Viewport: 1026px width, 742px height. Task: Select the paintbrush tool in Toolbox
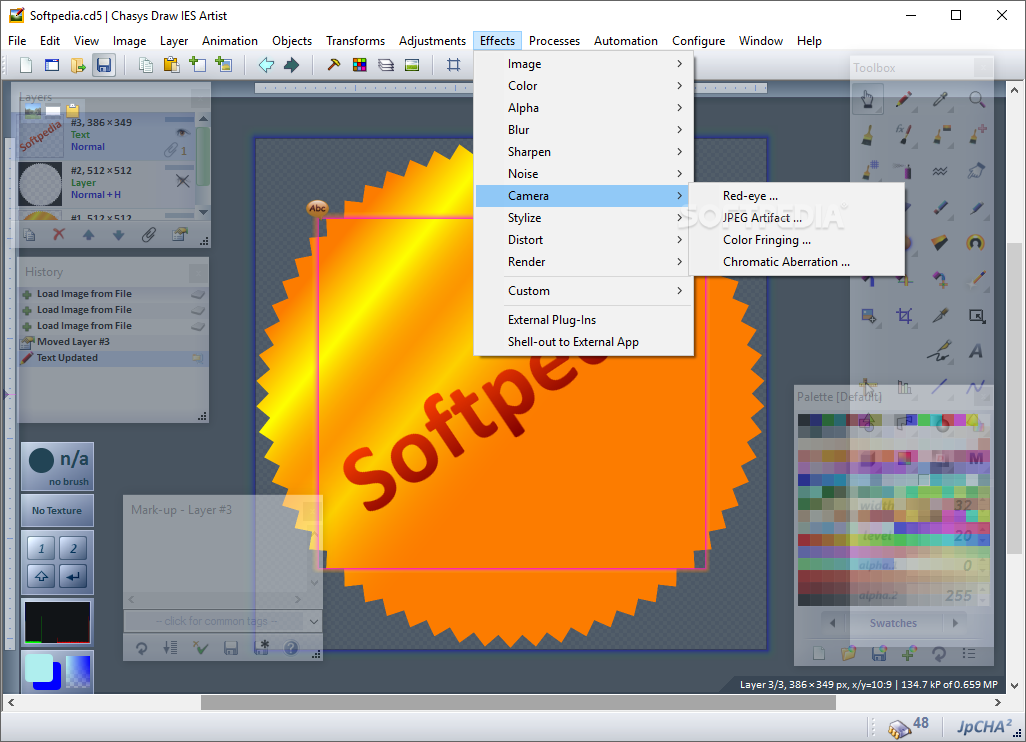point(868,135)
